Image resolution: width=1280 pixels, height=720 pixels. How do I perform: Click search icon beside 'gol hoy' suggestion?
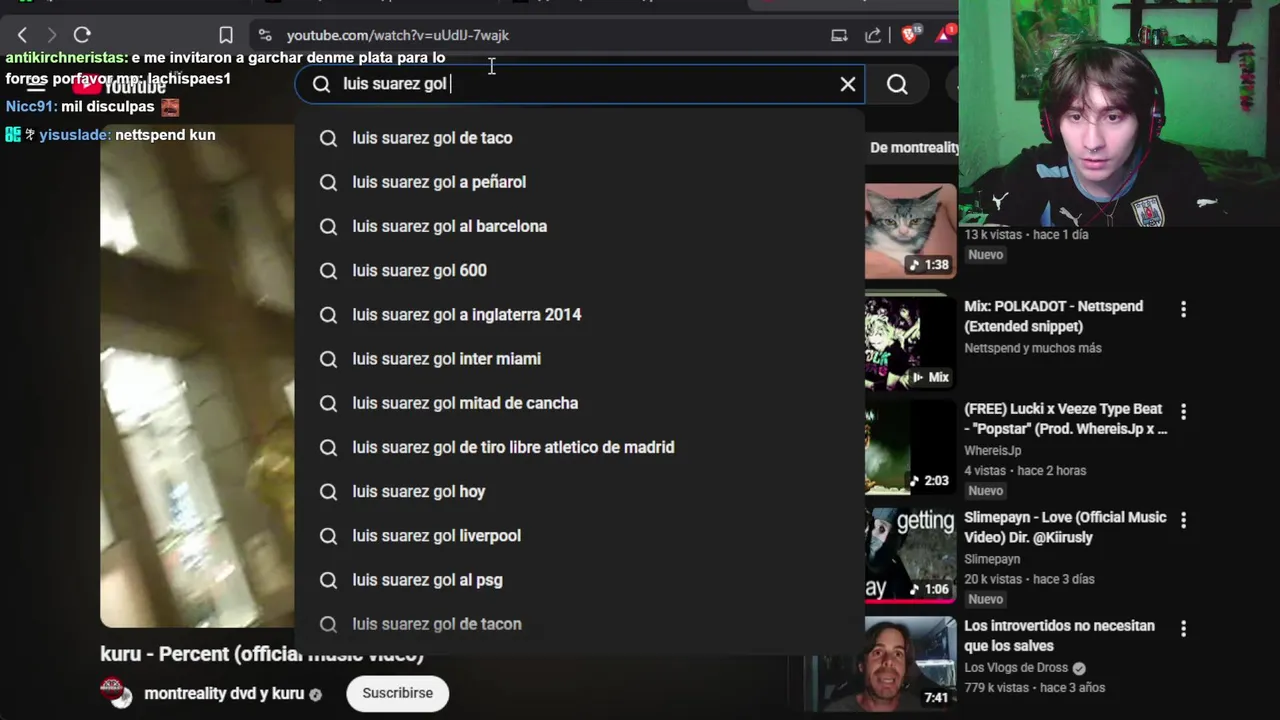pyautogui.click(x=328, y=491)
